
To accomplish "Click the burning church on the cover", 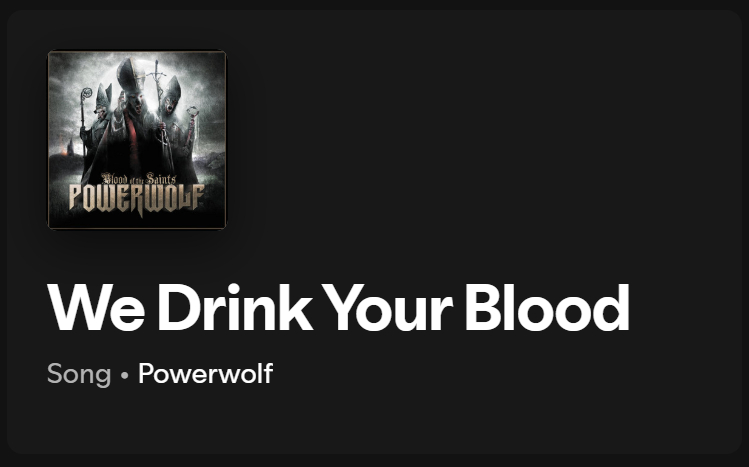I will (x=68, y=148).
